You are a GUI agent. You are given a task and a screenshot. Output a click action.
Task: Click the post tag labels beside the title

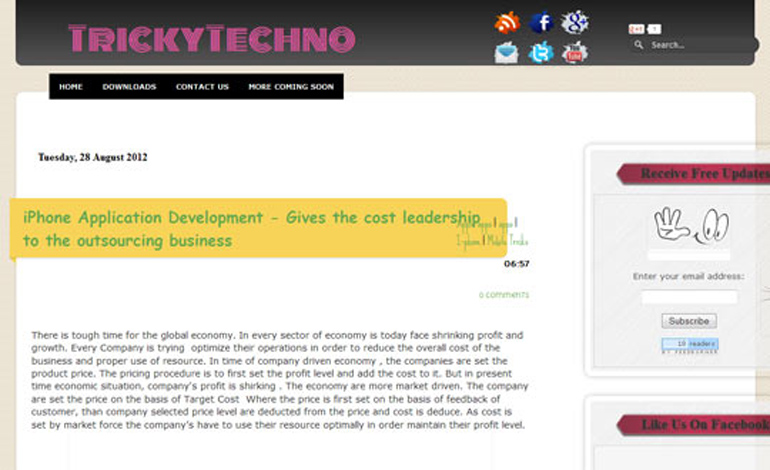click(493, 232)
